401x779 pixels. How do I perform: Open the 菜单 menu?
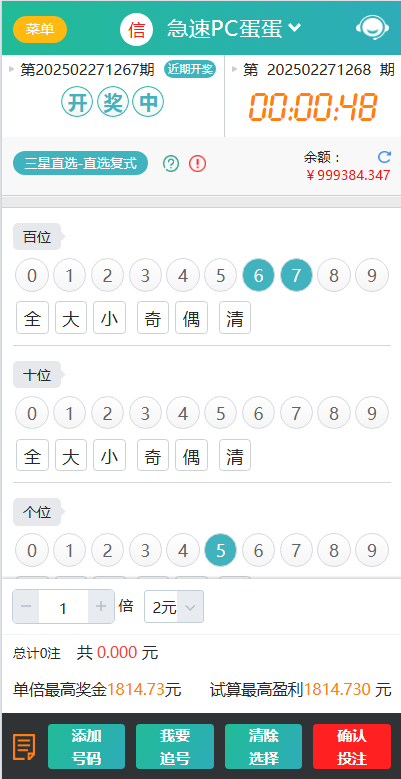[x=40, y=29]
